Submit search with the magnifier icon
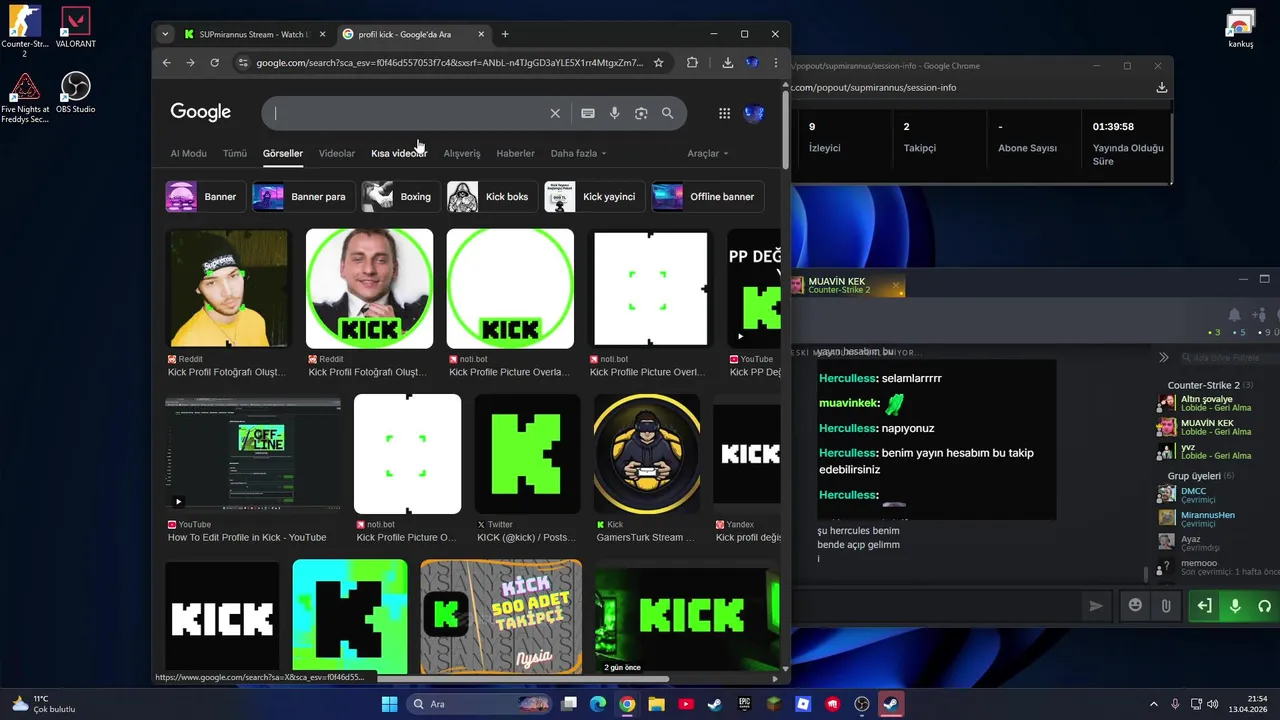 [667, 113]
